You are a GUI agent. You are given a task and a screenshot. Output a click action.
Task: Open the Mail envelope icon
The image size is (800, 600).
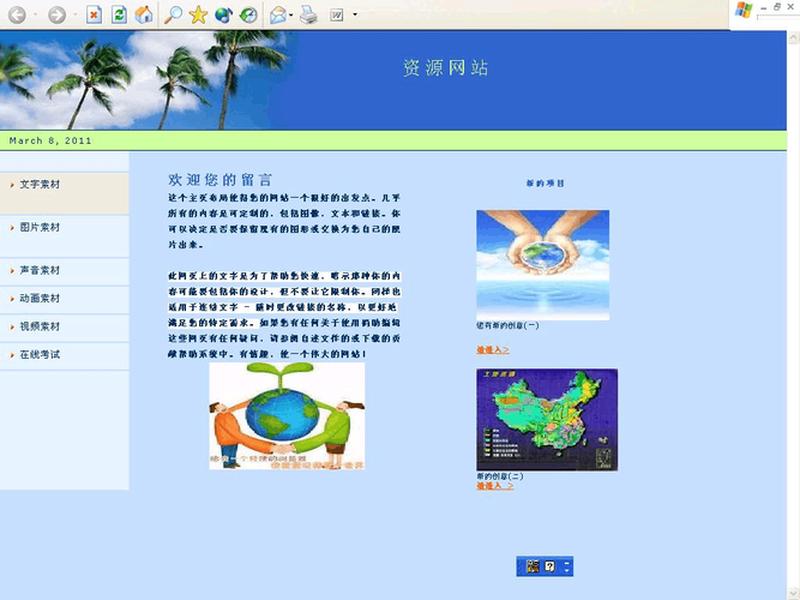(x=278, y=14)
